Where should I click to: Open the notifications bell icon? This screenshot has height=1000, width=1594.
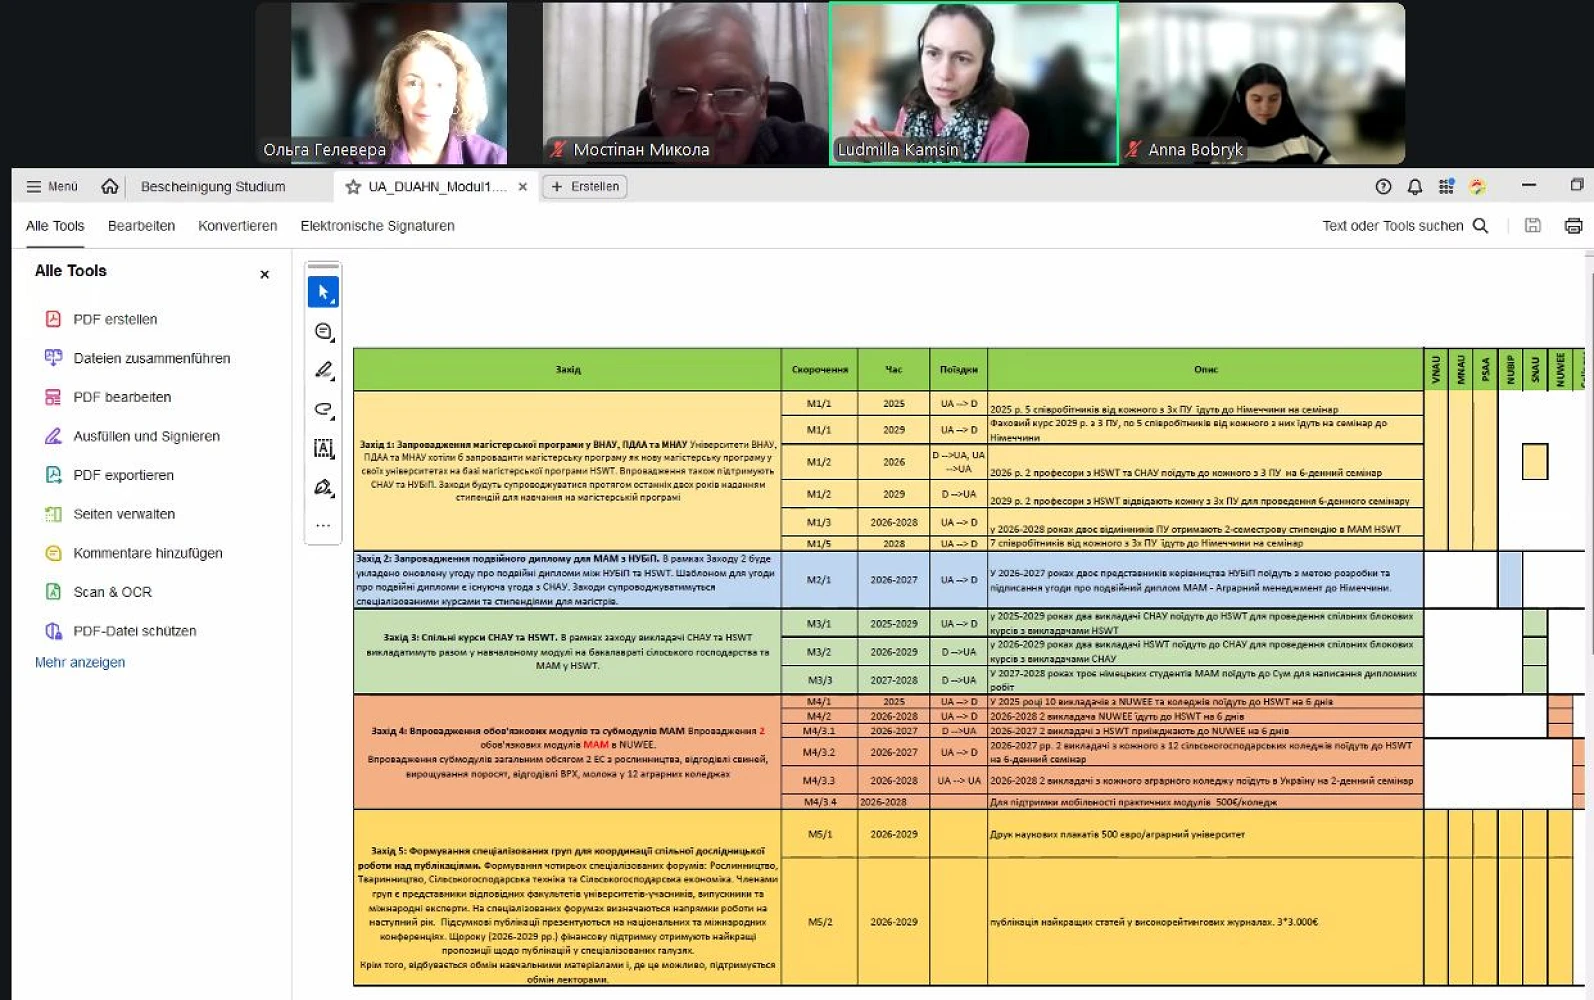tap(1414, 186)
